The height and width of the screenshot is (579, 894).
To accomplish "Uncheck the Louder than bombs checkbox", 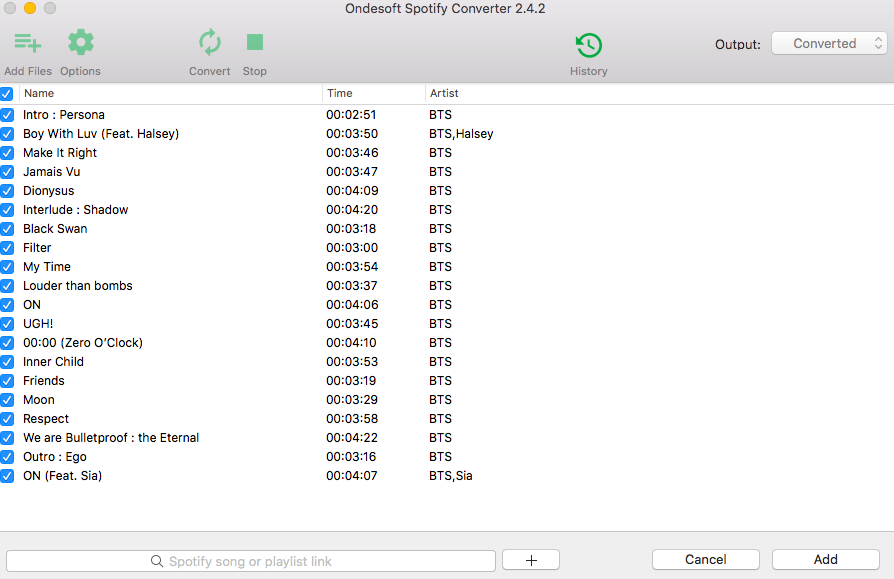I will tap(7, 286).
